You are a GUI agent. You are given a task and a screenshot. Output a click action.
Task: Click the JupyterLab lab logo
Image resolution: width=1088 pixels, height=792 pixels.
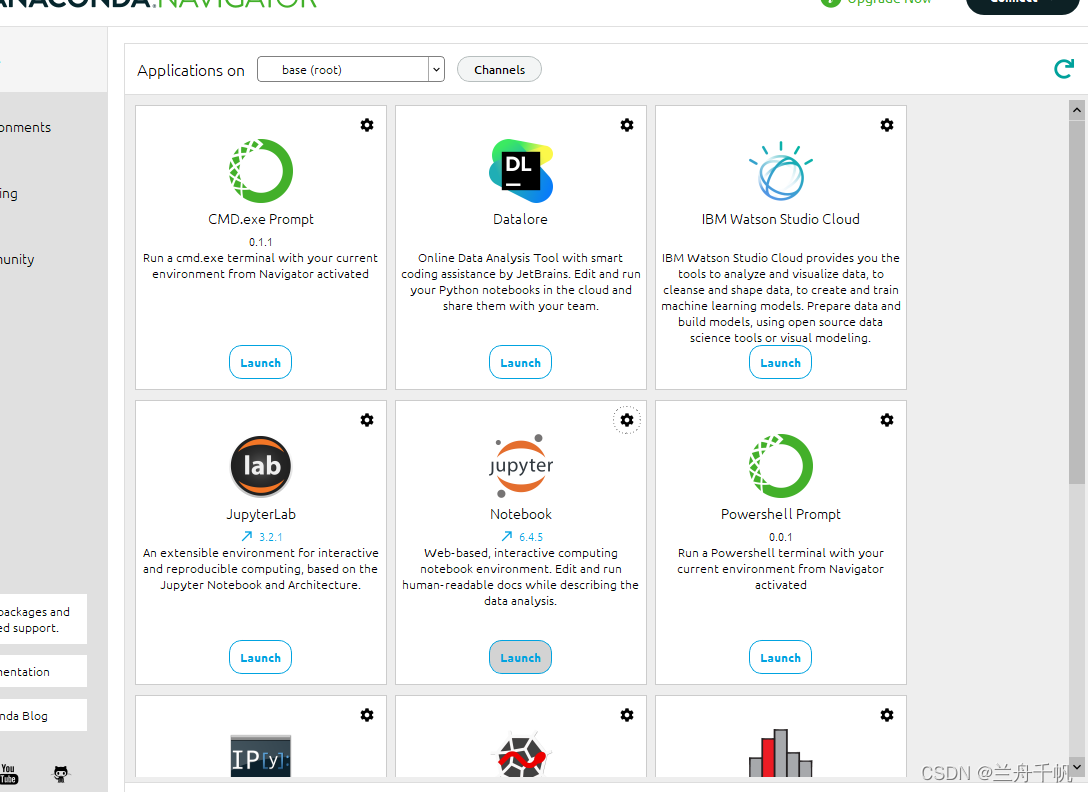click(x=261, y=466)
